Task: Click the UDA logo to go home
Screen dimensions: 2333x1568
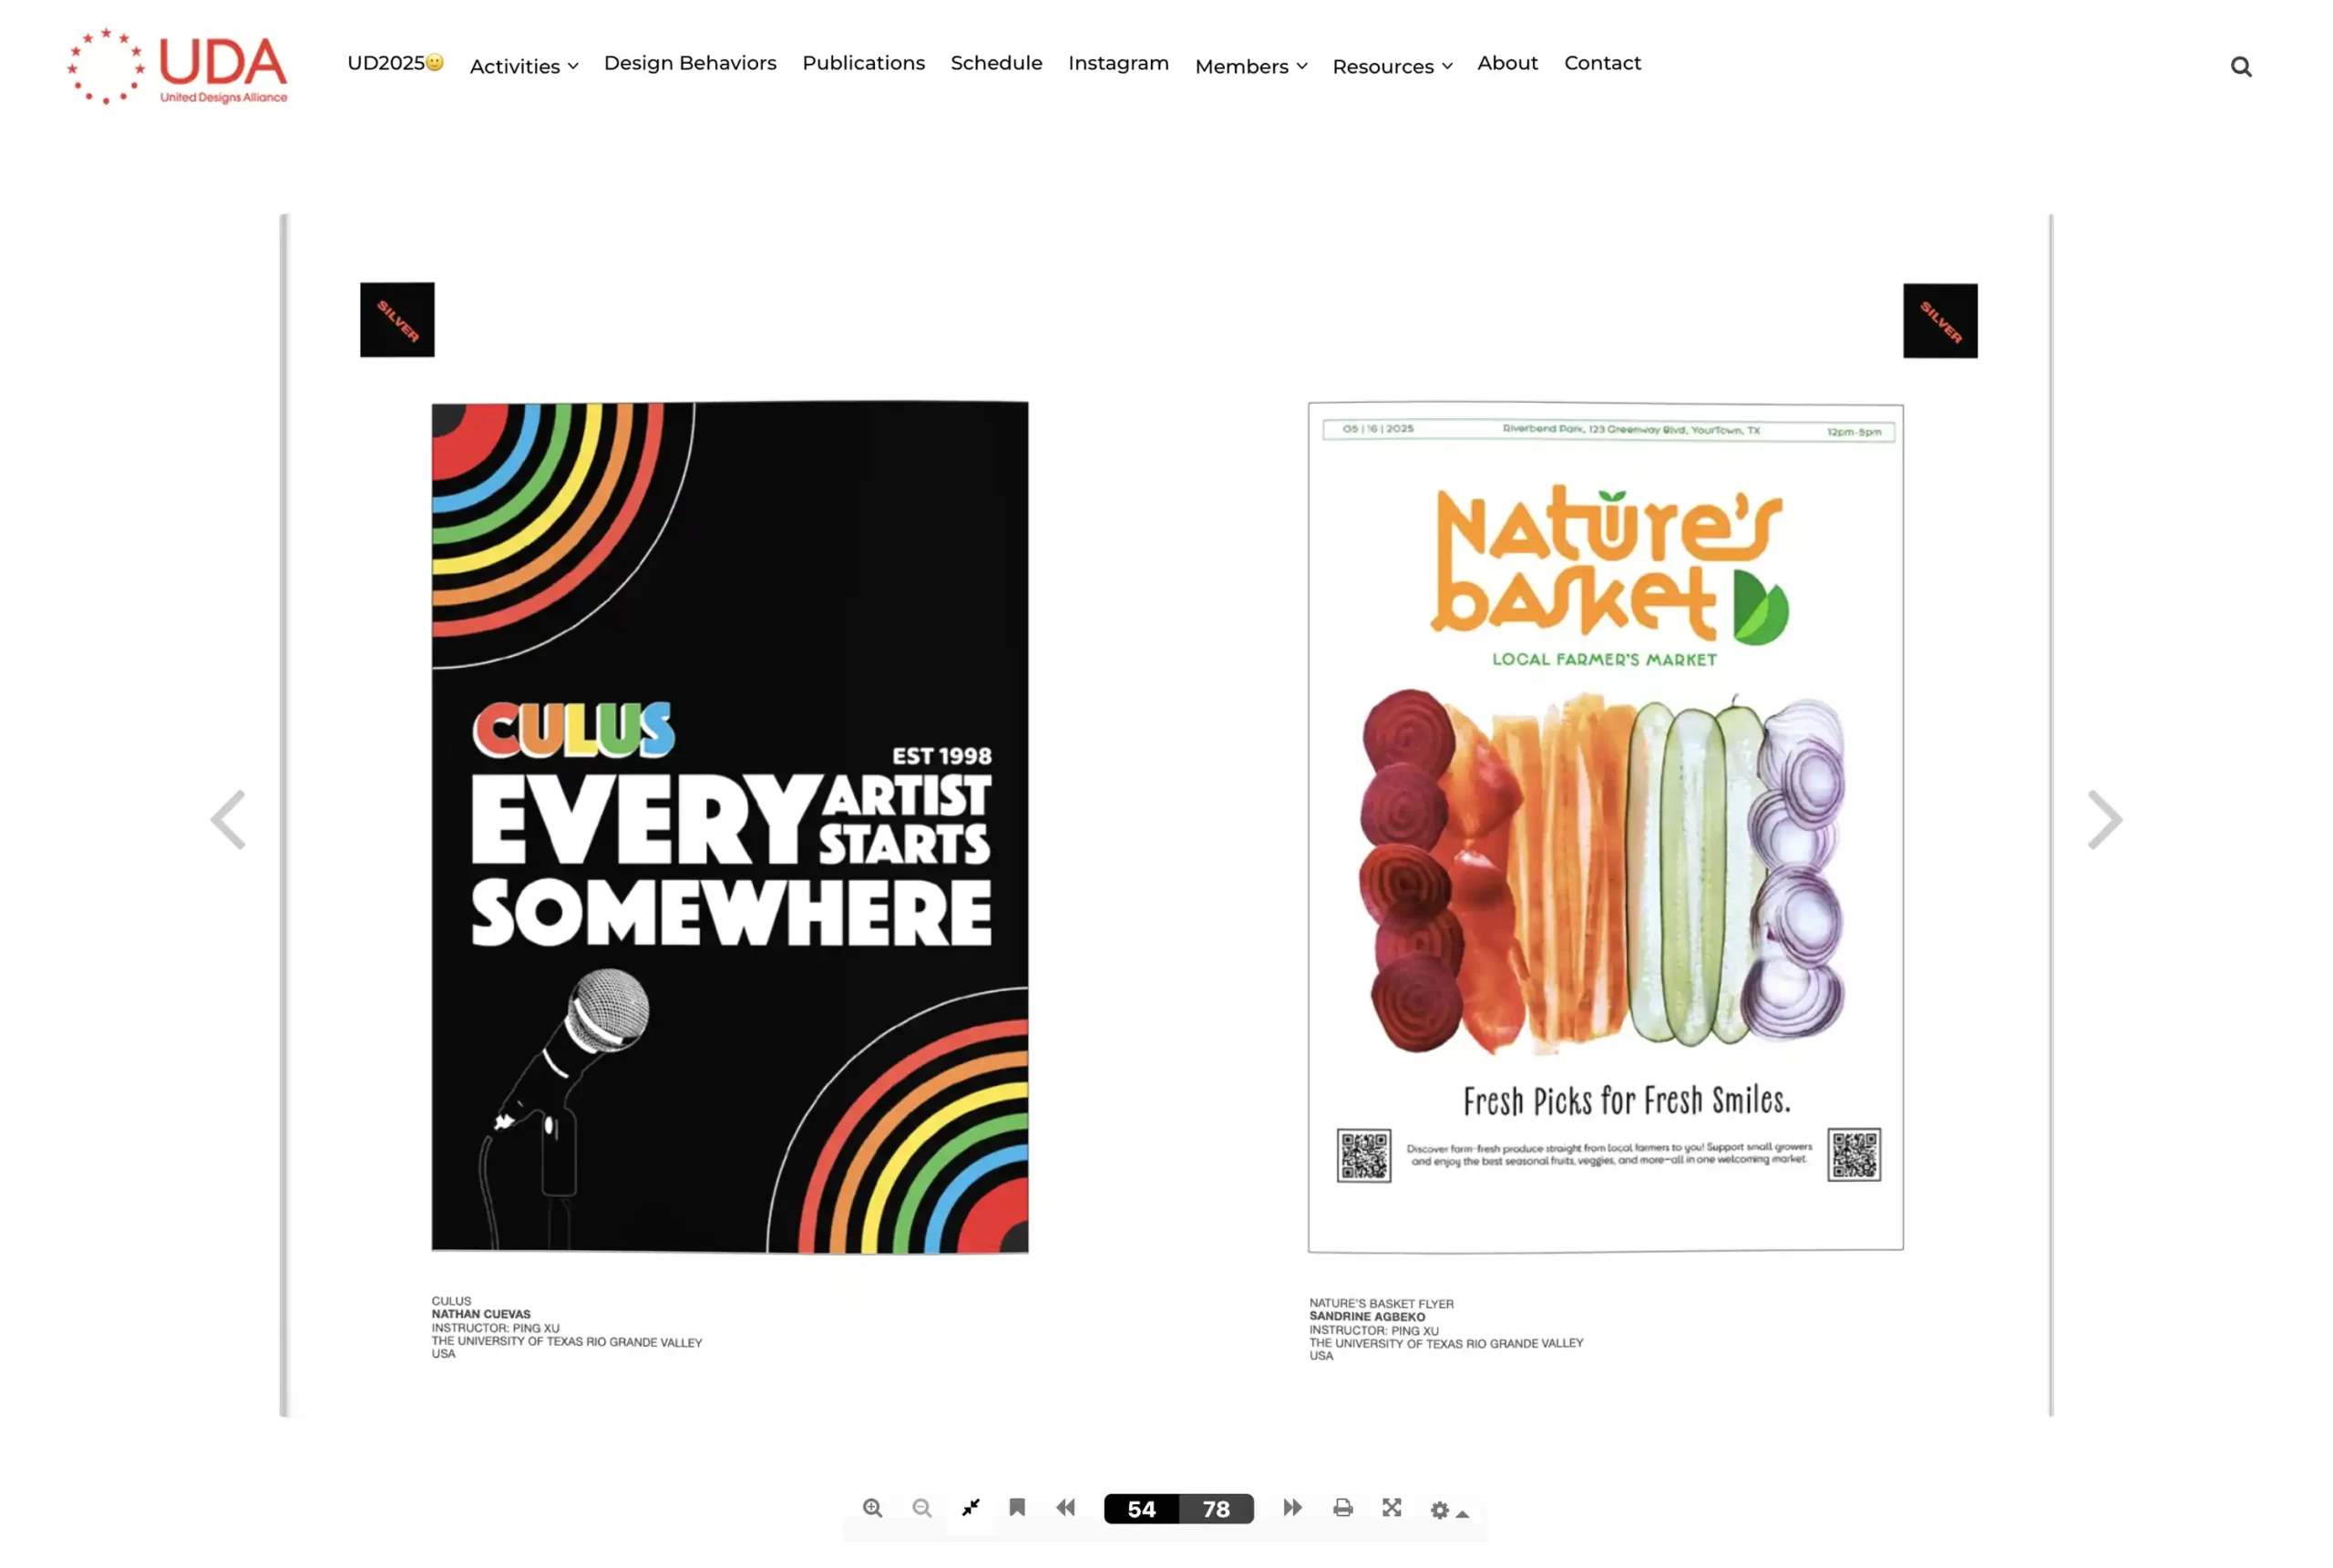Action: click(x=177, y=67)
